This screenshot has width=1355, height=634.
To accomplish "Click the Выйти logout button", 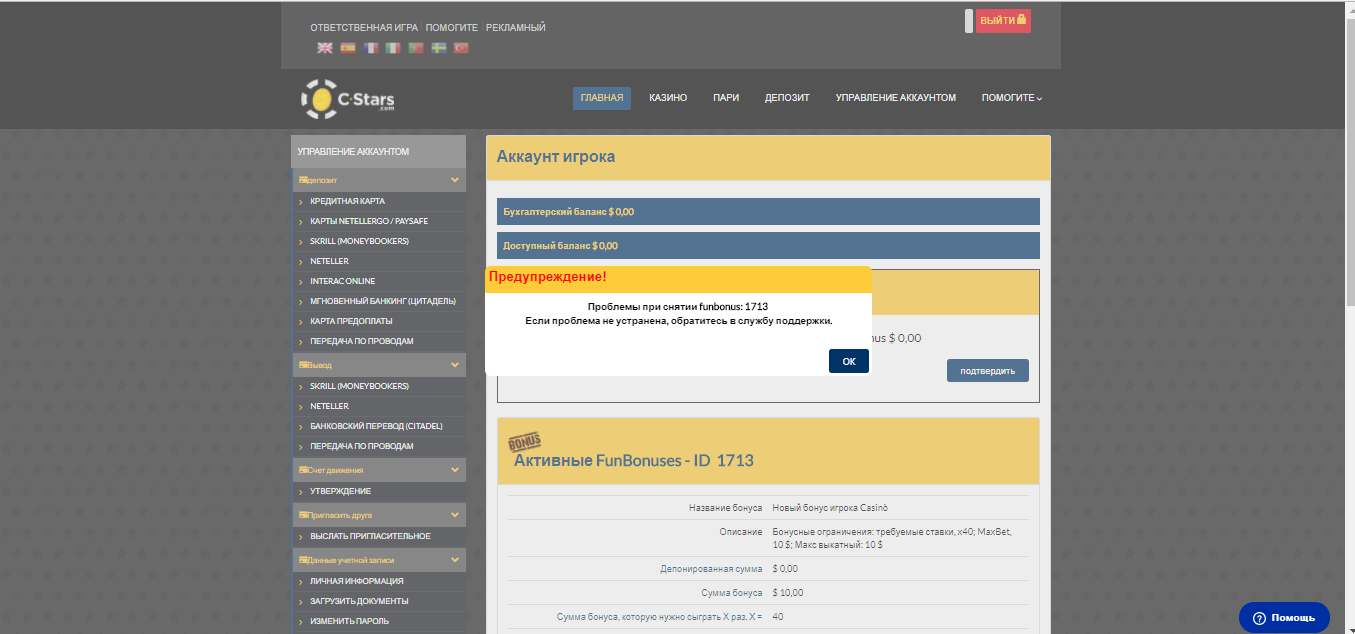I will tap(1002, 21).
